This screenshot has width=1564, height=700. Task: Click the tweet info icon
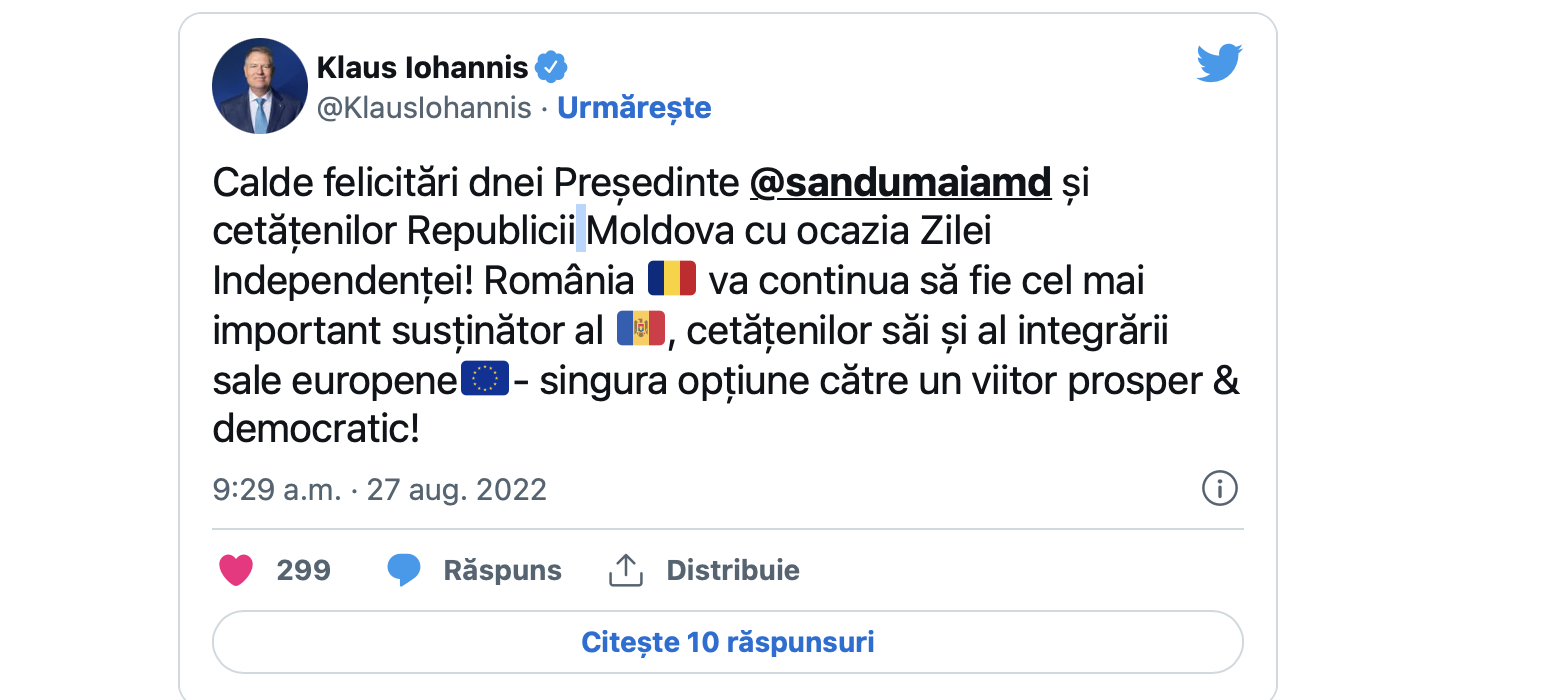[x=1219, y=489]
